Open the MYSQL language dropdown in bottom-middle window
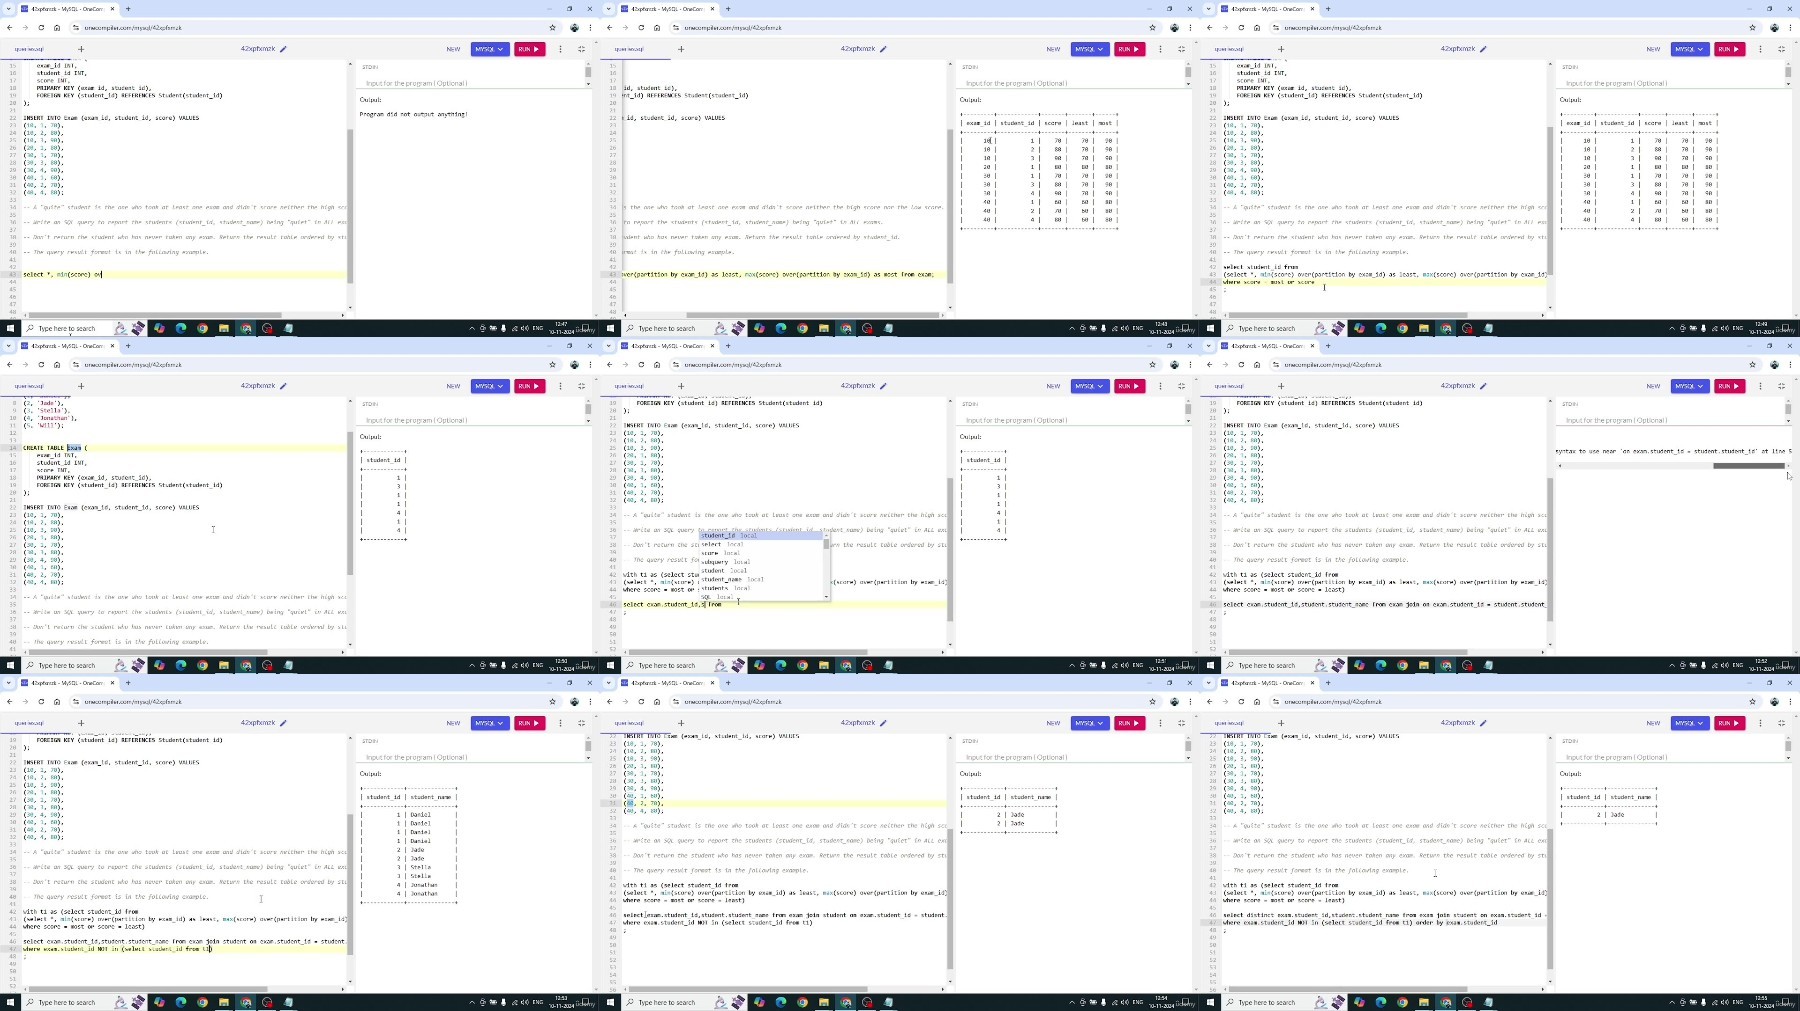This screenshot has width=1800, height=1011. coord(1089,723)
